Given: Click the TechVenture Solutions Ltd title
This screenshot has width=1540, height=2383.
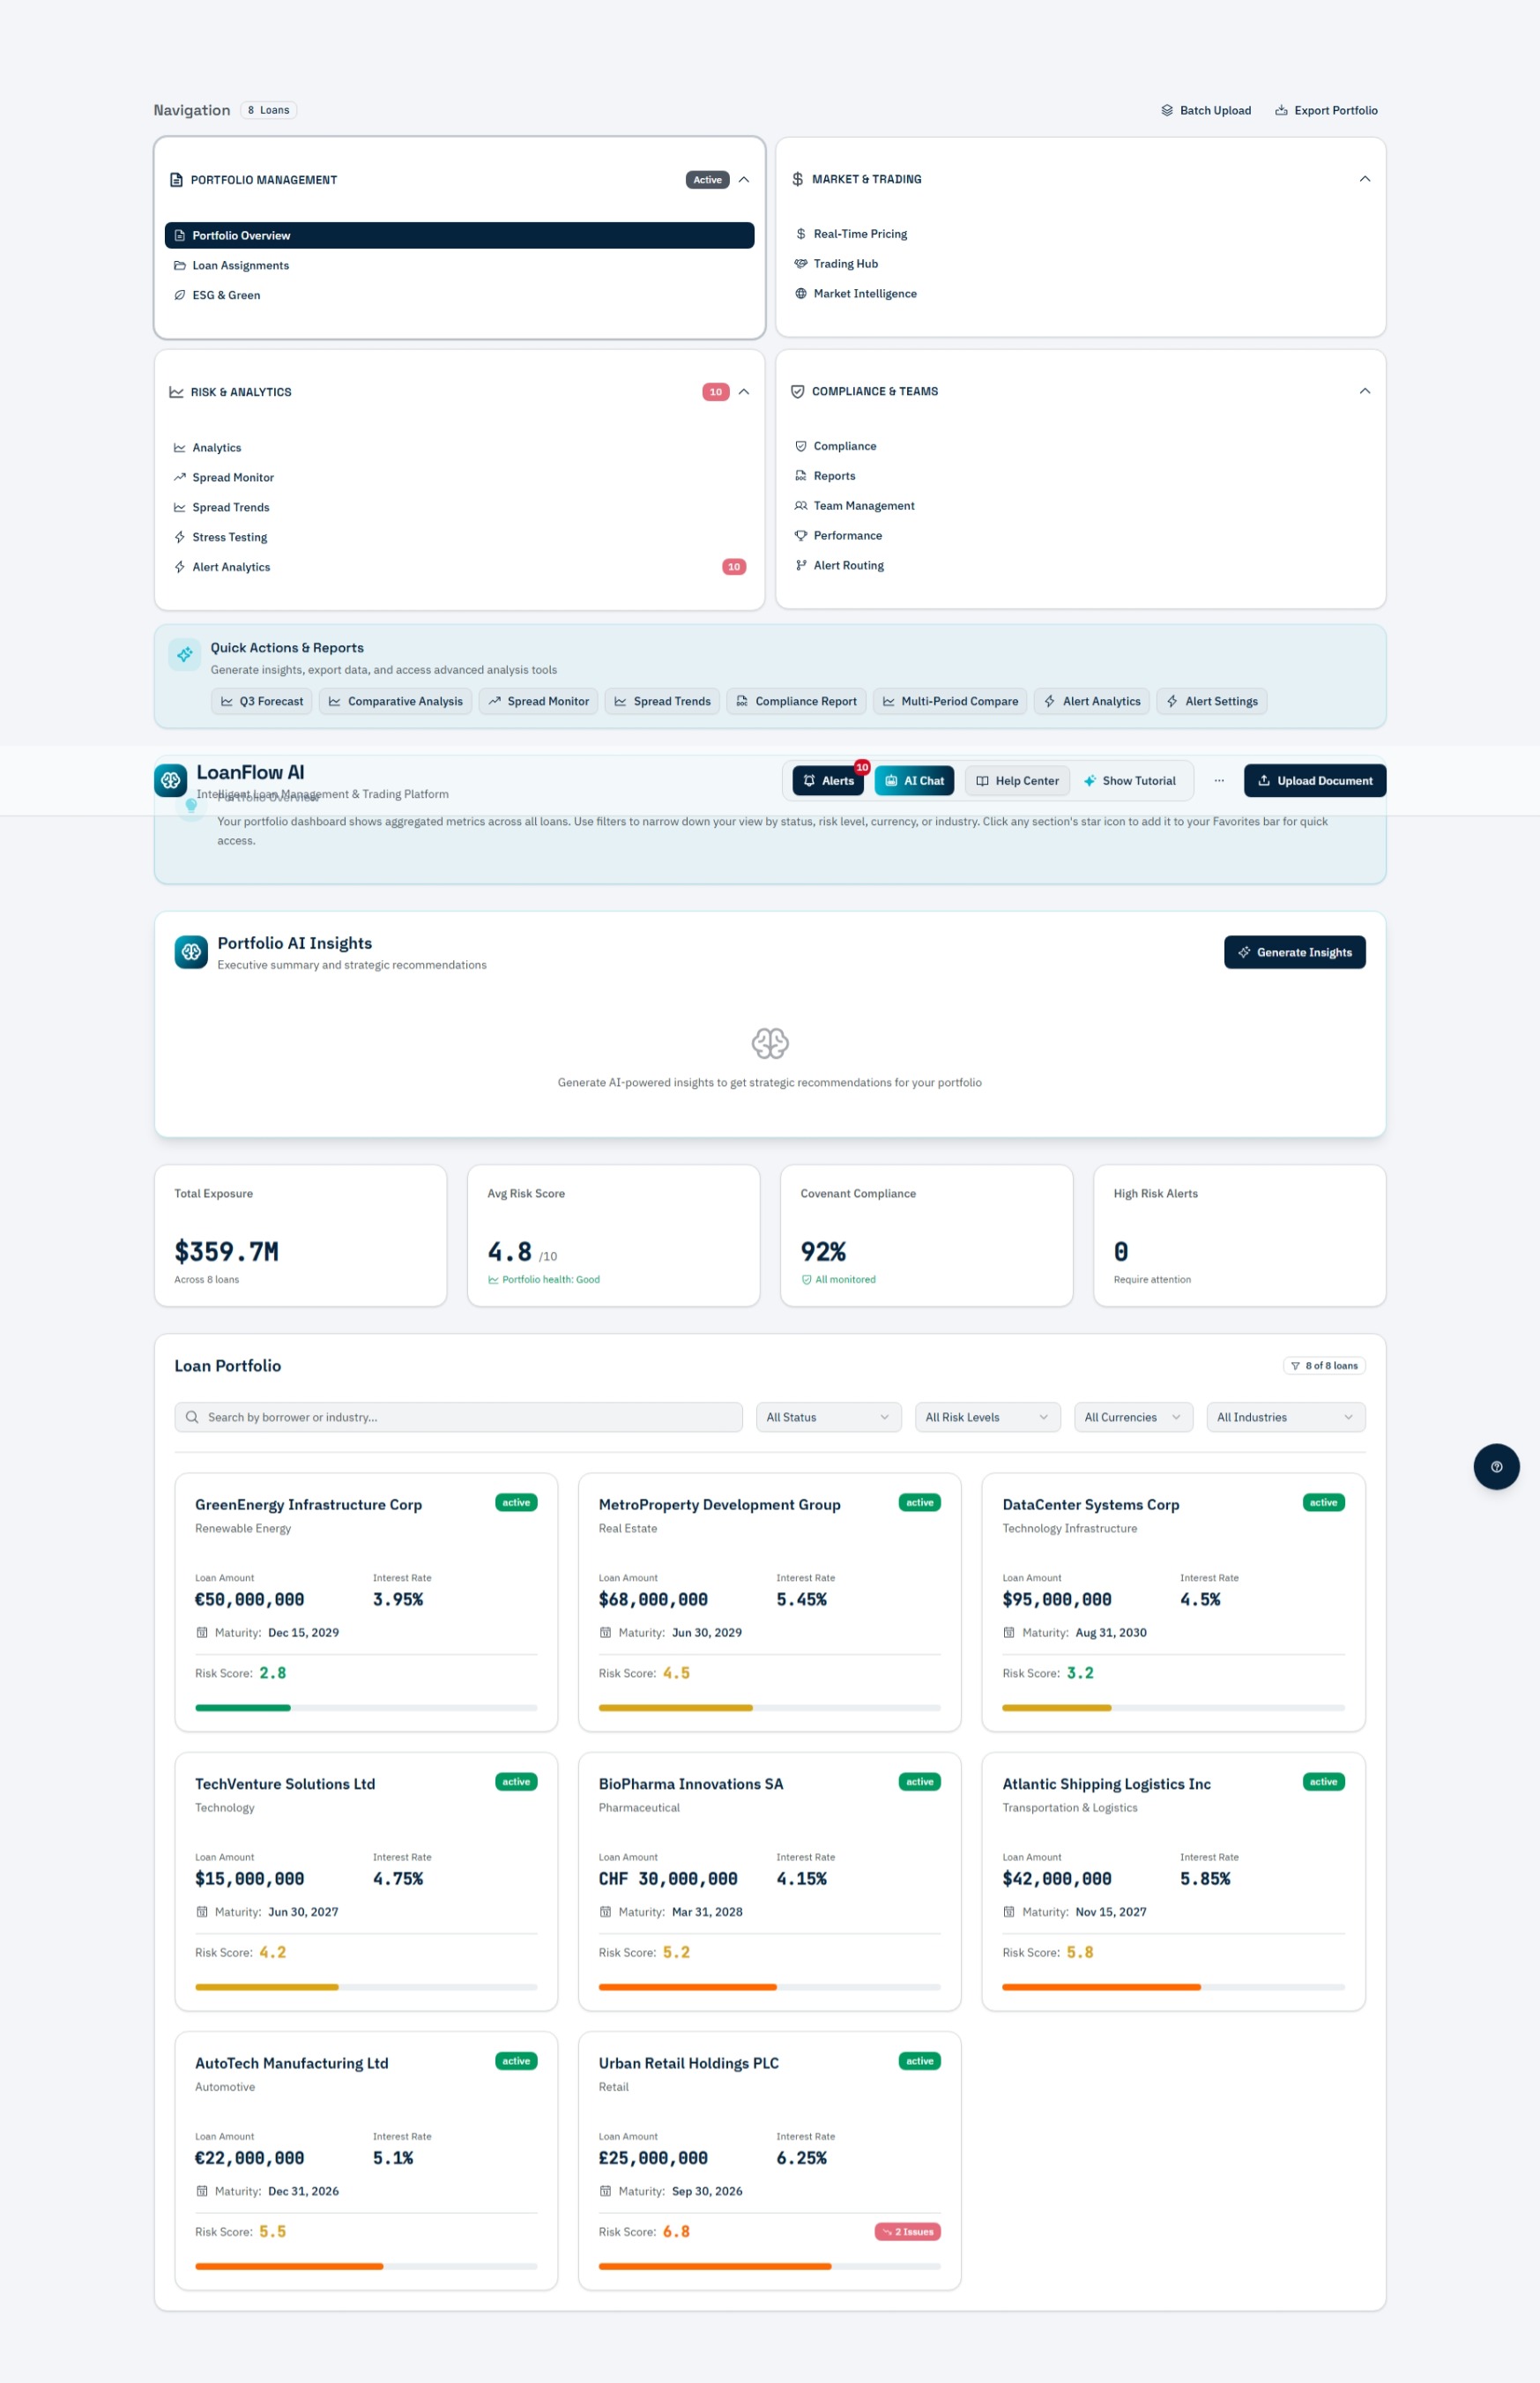Looking at the screenshot, I should (x=285, y=1784).
